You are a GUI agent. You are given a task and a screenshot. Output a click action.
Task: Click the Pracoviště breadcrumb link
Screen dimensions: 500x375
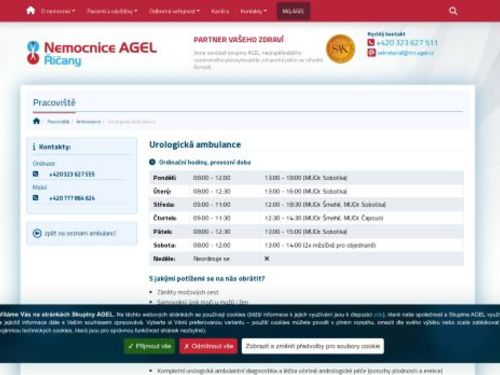pos(58,122)
